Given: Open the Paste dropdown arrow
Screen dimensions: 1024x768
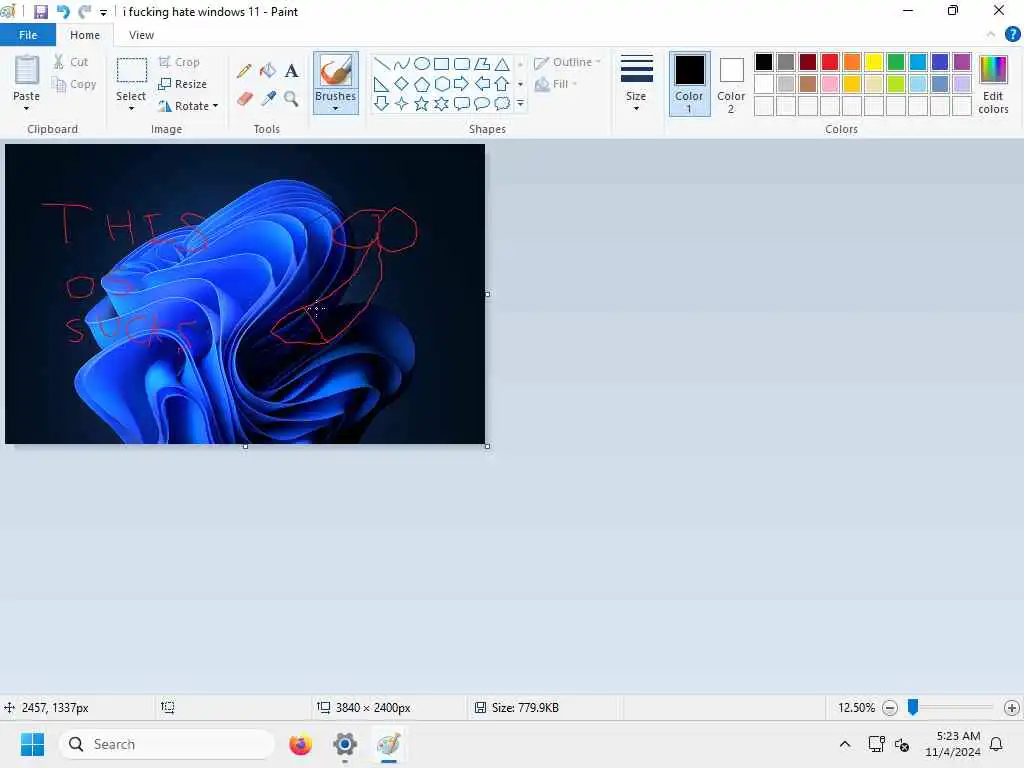Looking at the screenshot, I should point(27,108).
